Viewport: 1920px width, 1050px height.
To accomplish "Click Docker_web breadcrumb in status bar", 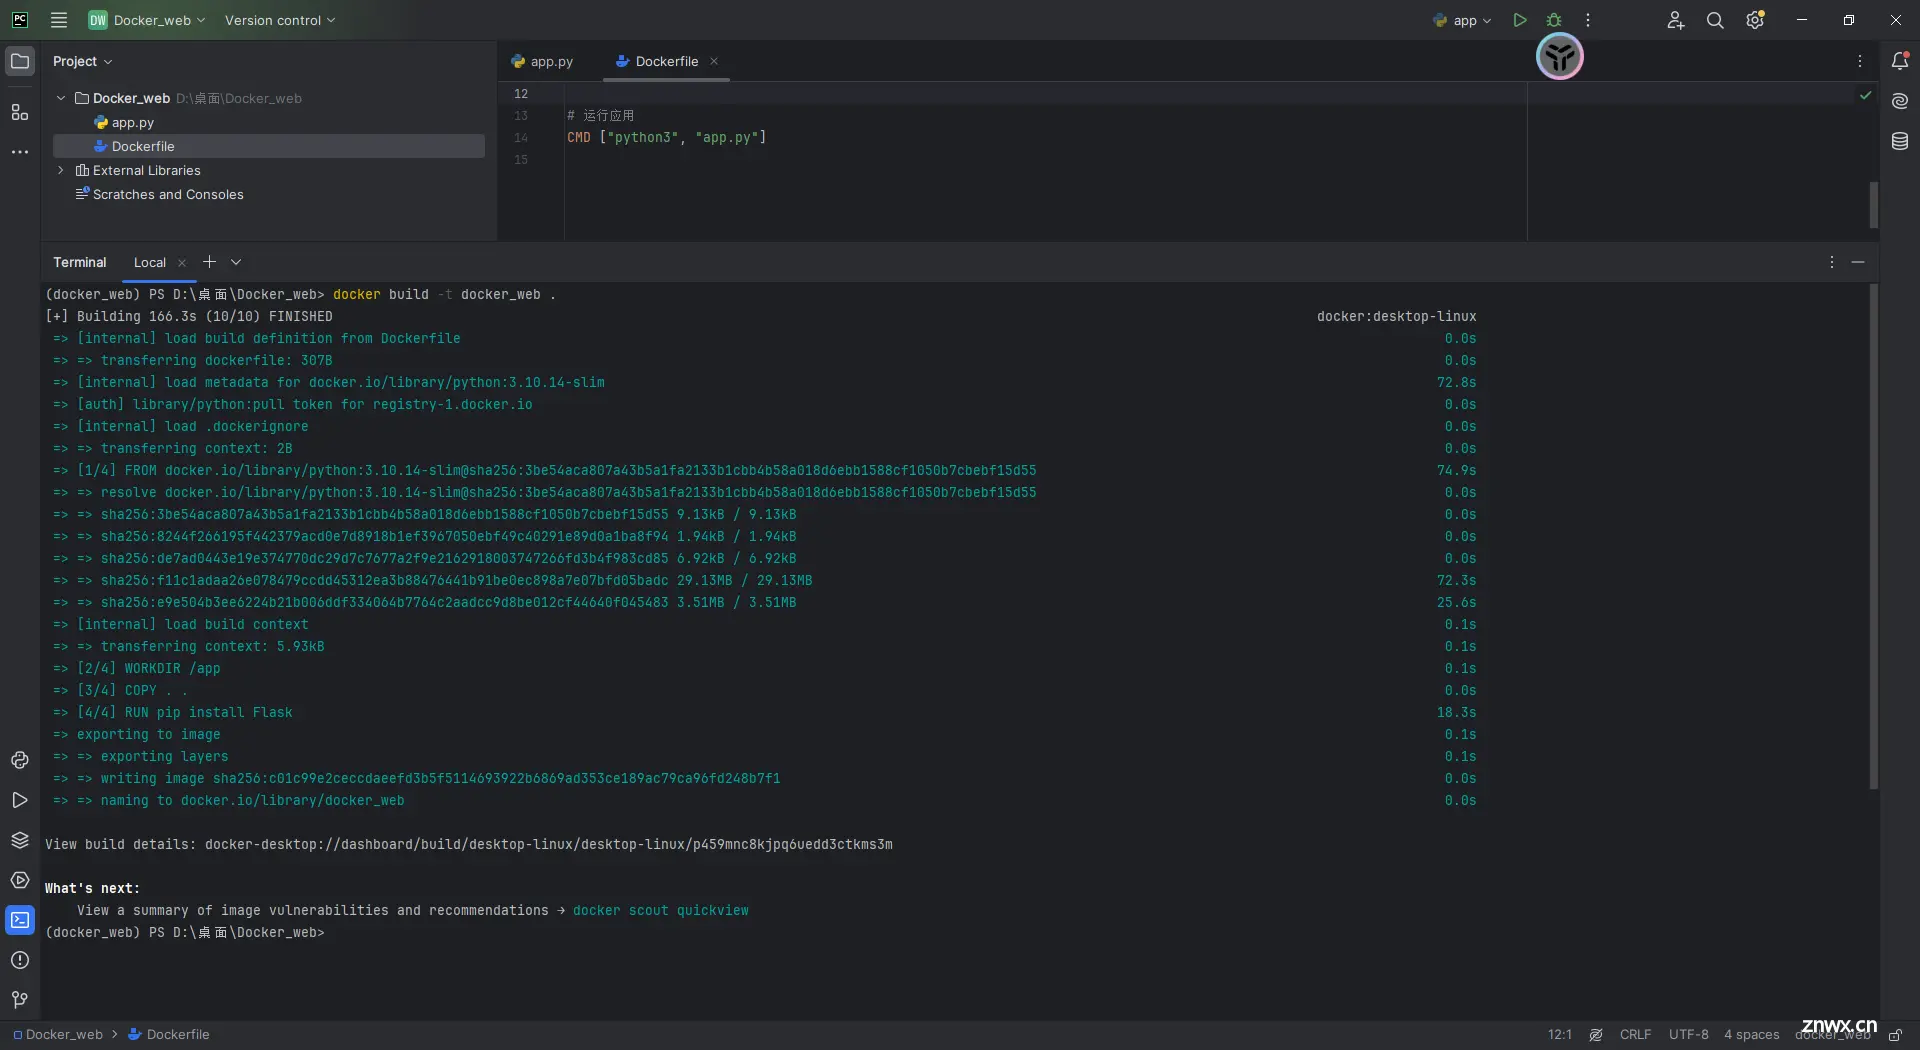I will click(58, 1035).
